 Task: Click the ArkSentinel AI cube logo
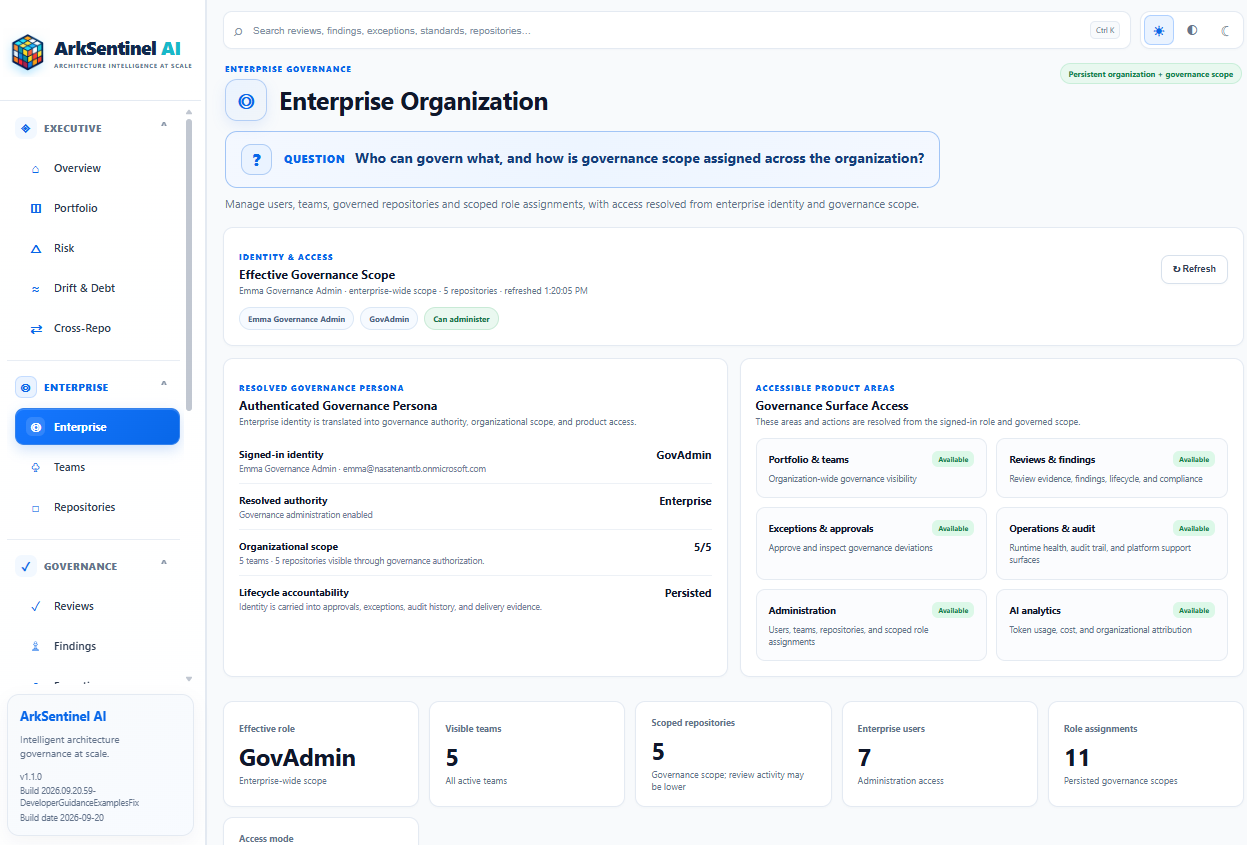[28, 52]
